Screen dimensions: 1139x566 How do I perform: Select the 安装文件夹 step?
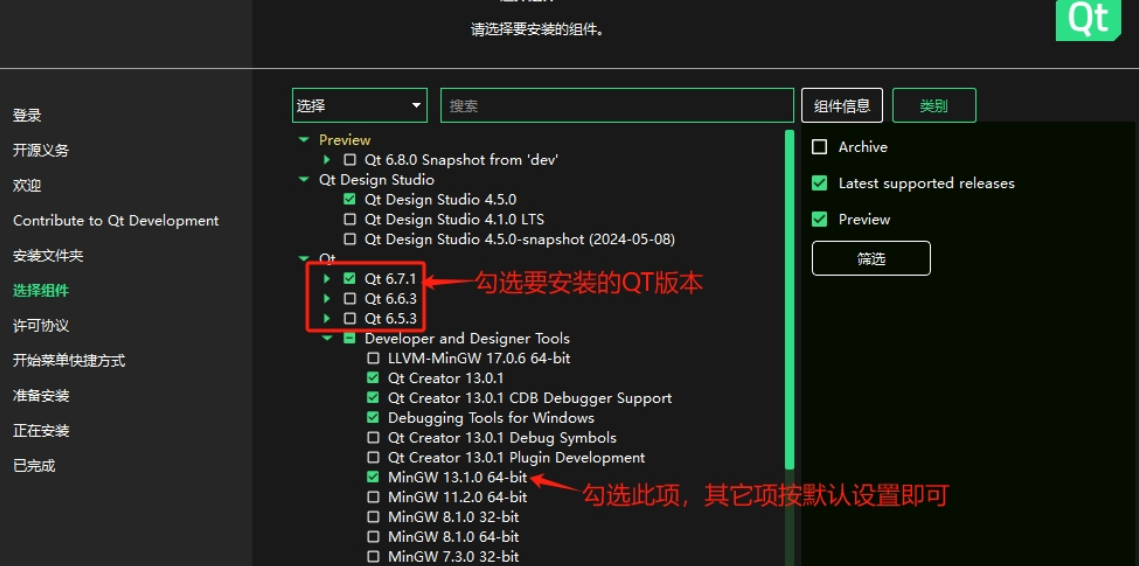(x=48, y=256)
